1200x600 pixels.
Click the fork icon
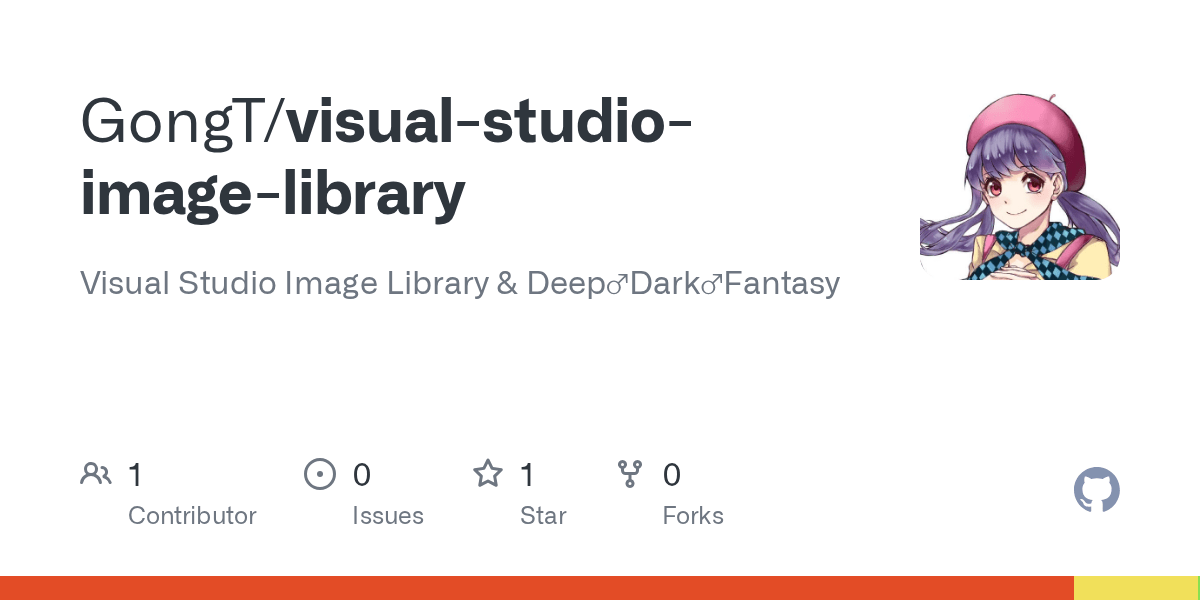pyautogui.click(x=630, y=474)
